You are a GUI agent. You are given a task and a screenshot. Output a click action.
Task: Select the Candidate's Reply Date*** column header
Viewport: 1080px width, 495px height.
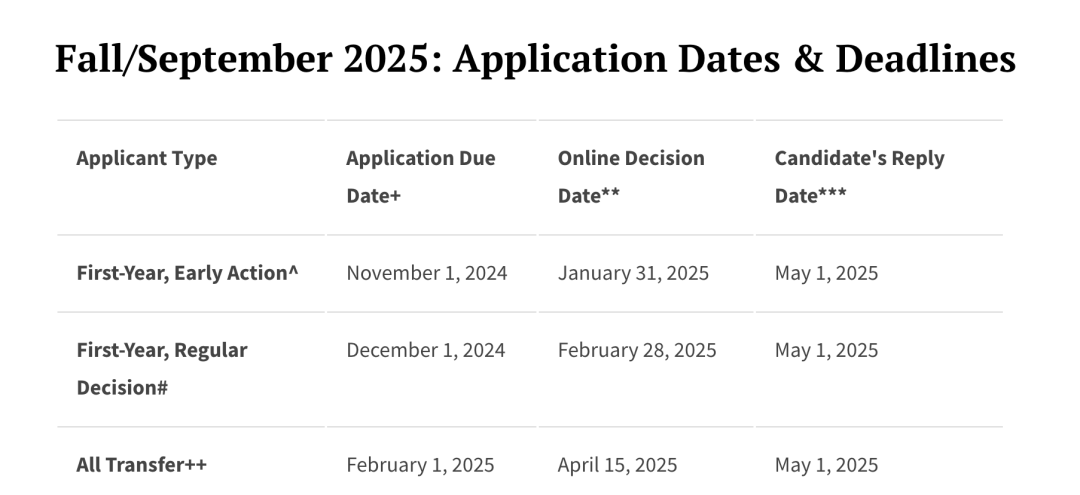[860, 177]
